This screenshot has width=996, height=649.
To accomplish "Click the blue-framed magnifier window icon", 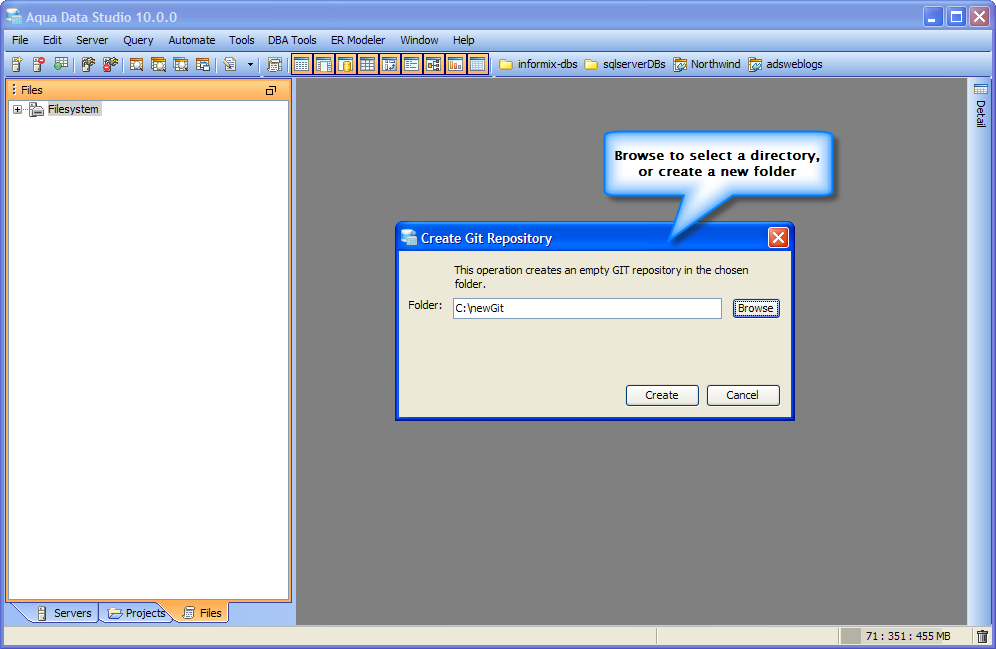I will click(x=180, y=64).
